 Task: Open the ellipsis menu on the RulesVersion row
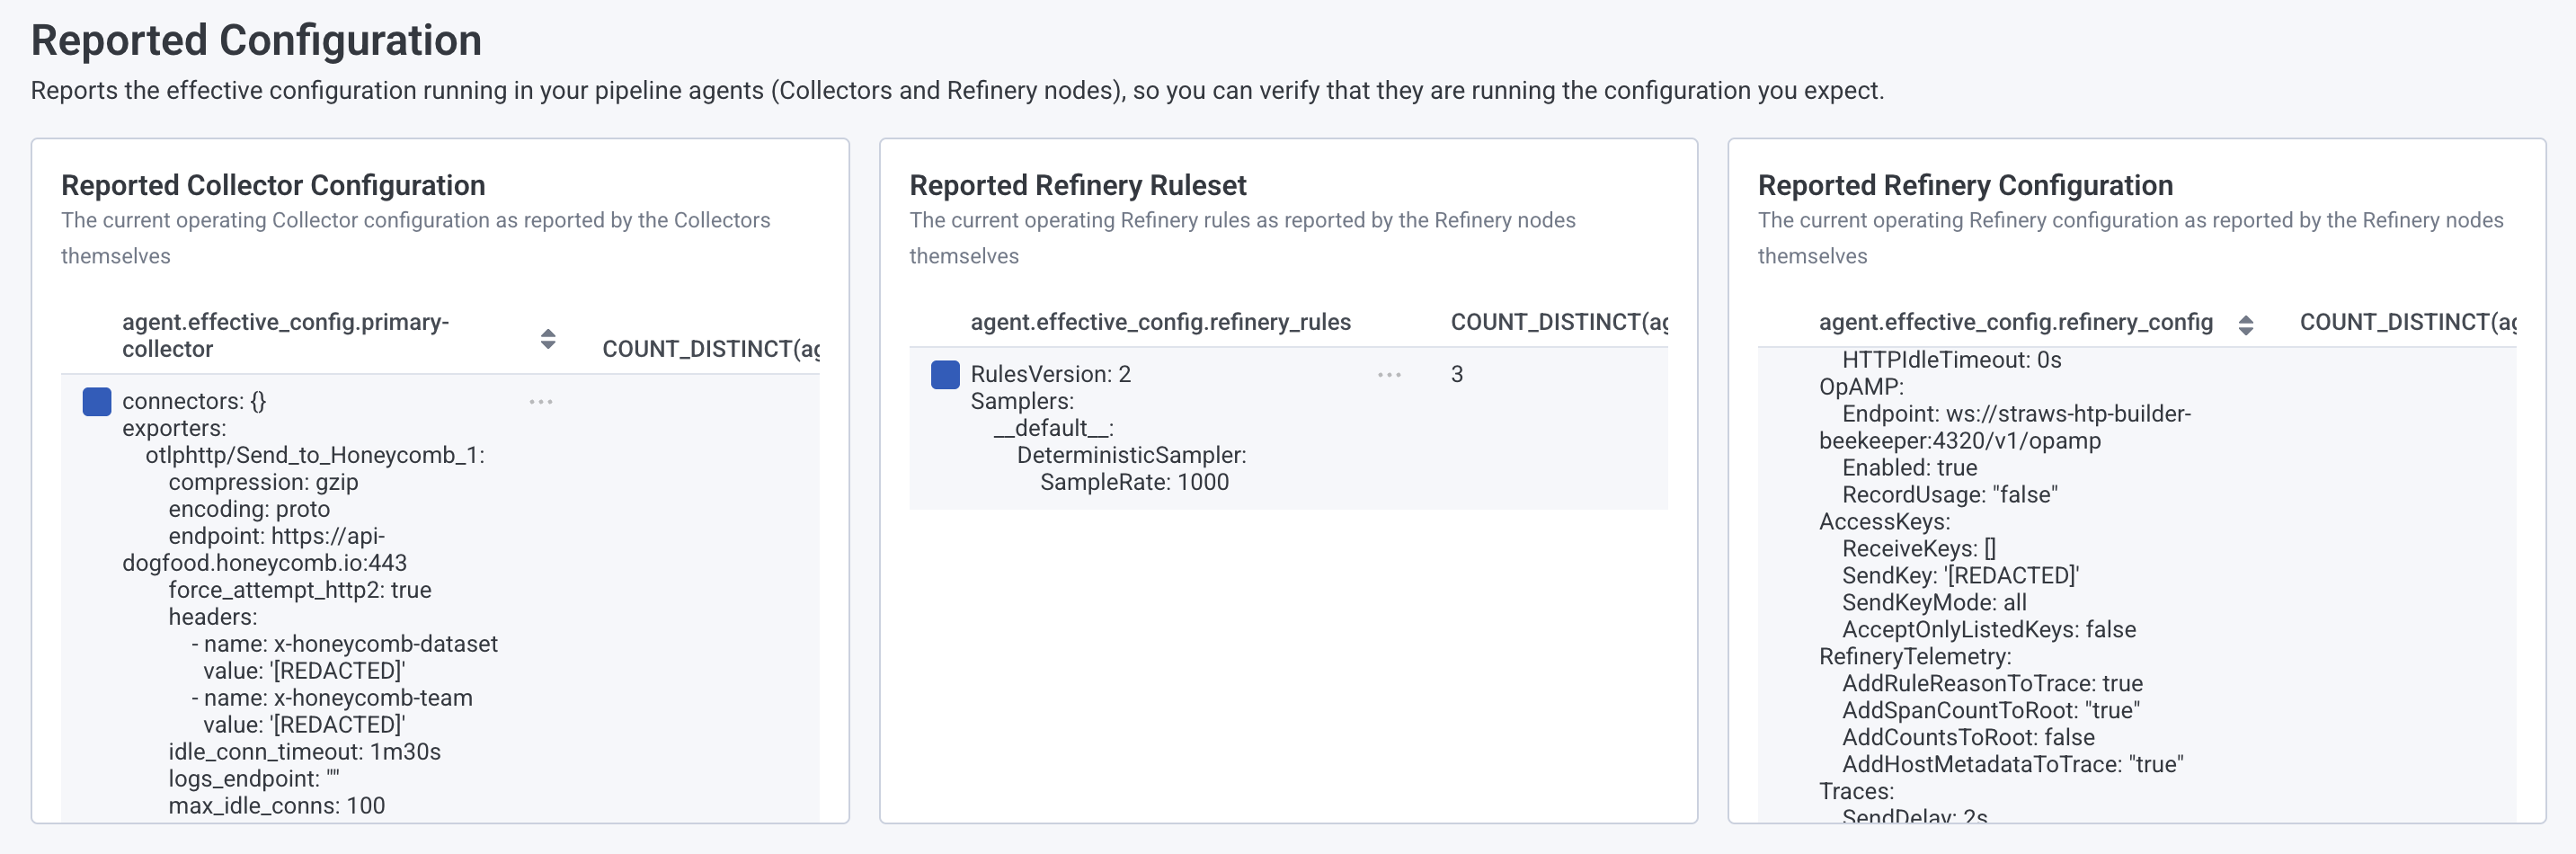pyautogui.click(x=1389, y=374)
